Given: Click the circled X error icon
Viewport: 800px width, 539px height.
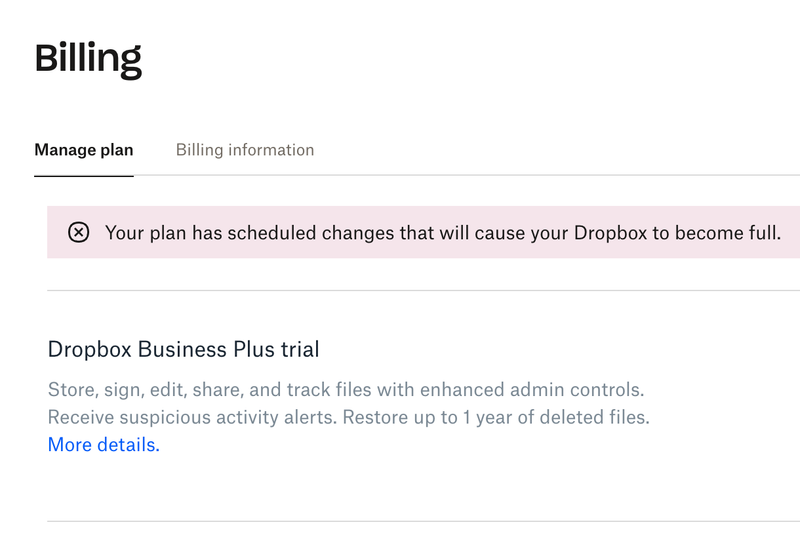Looking at the screenshot, I should coord(78,233).
